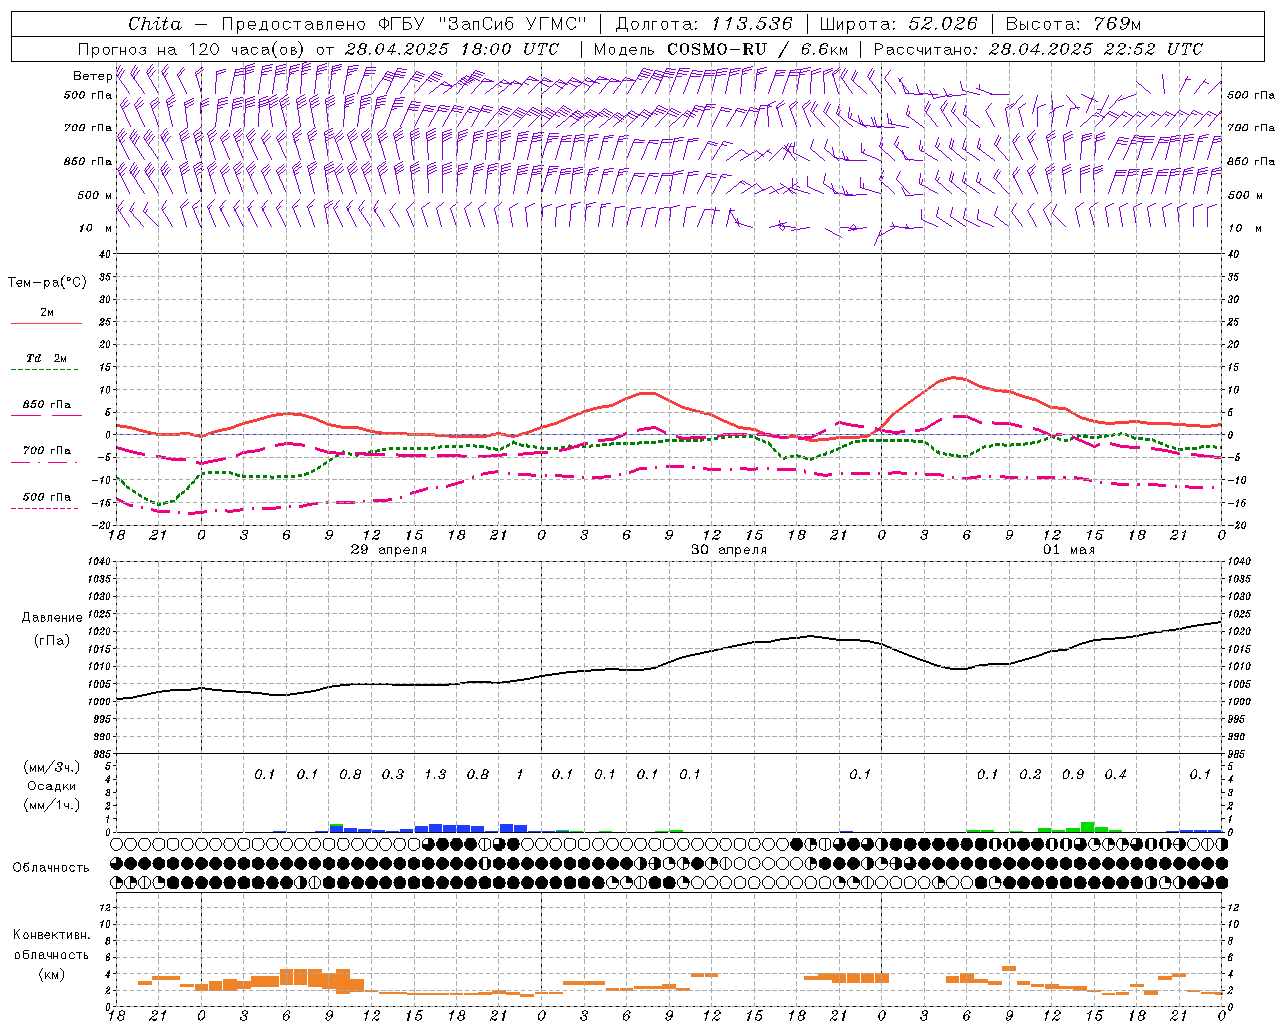Select the model name COSMO-RU / 6.6км
This screenshot has width=1280, height=1024.
[x=758, y=49]
